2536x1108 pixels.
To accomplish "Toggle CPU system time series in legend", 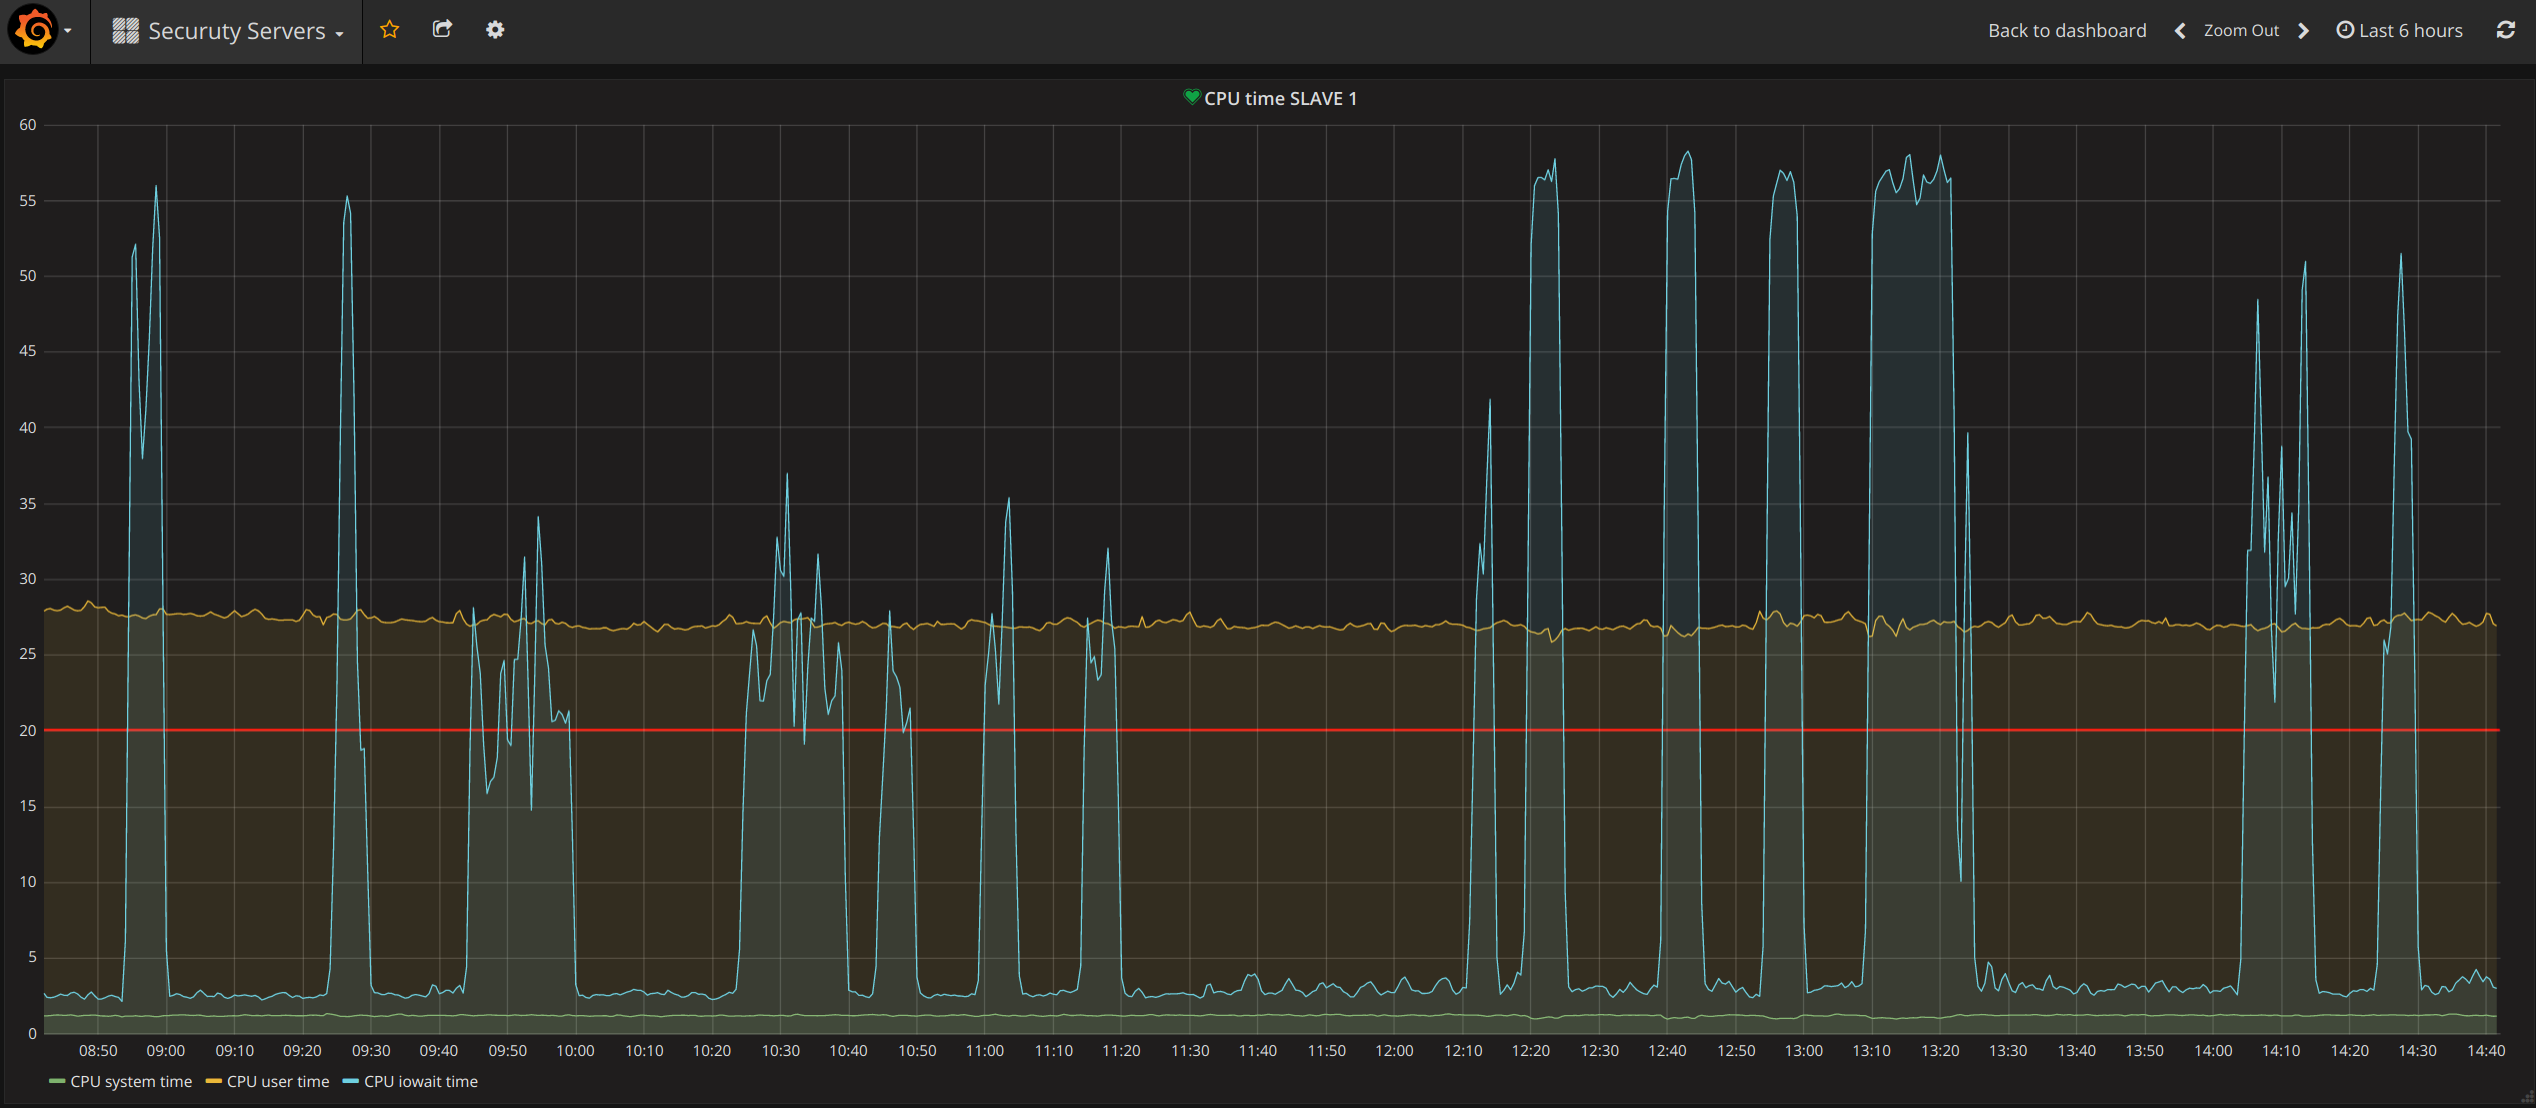I will (x=131, y=1082).
